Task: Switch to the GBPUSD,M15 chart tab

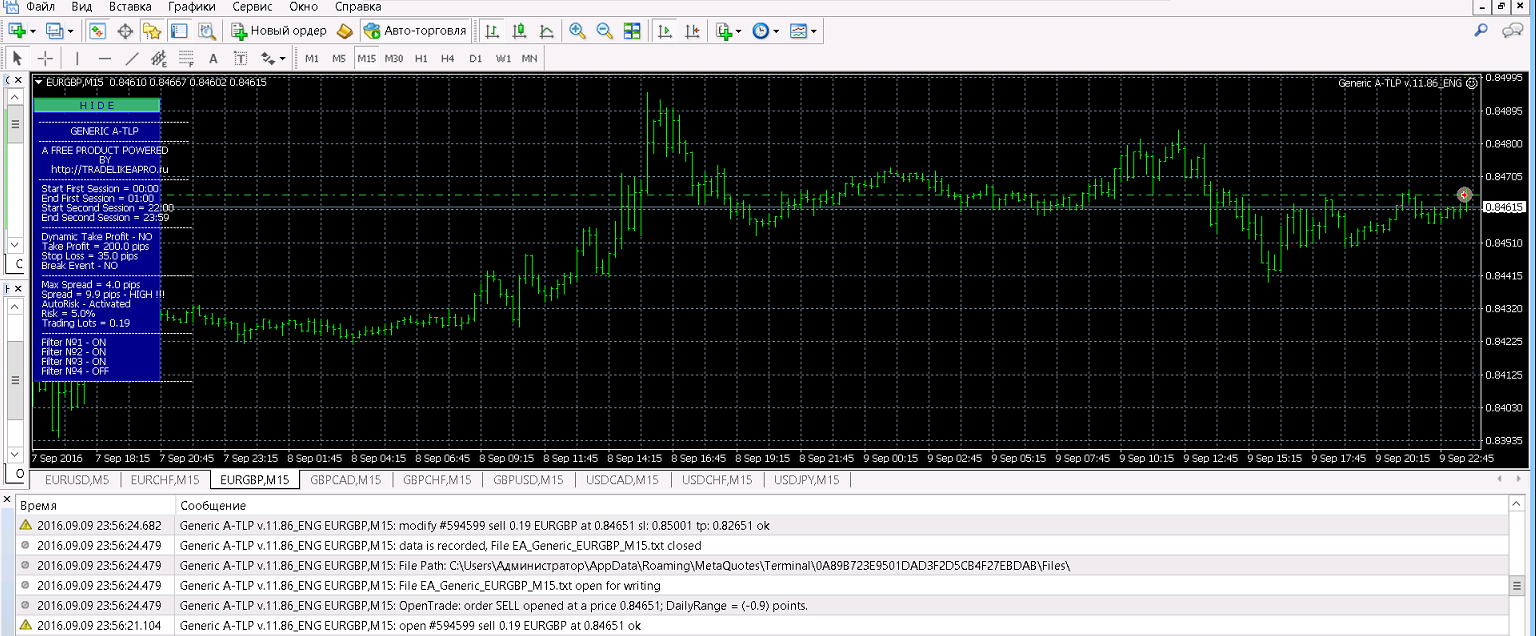Action: [x=530, y=480]
